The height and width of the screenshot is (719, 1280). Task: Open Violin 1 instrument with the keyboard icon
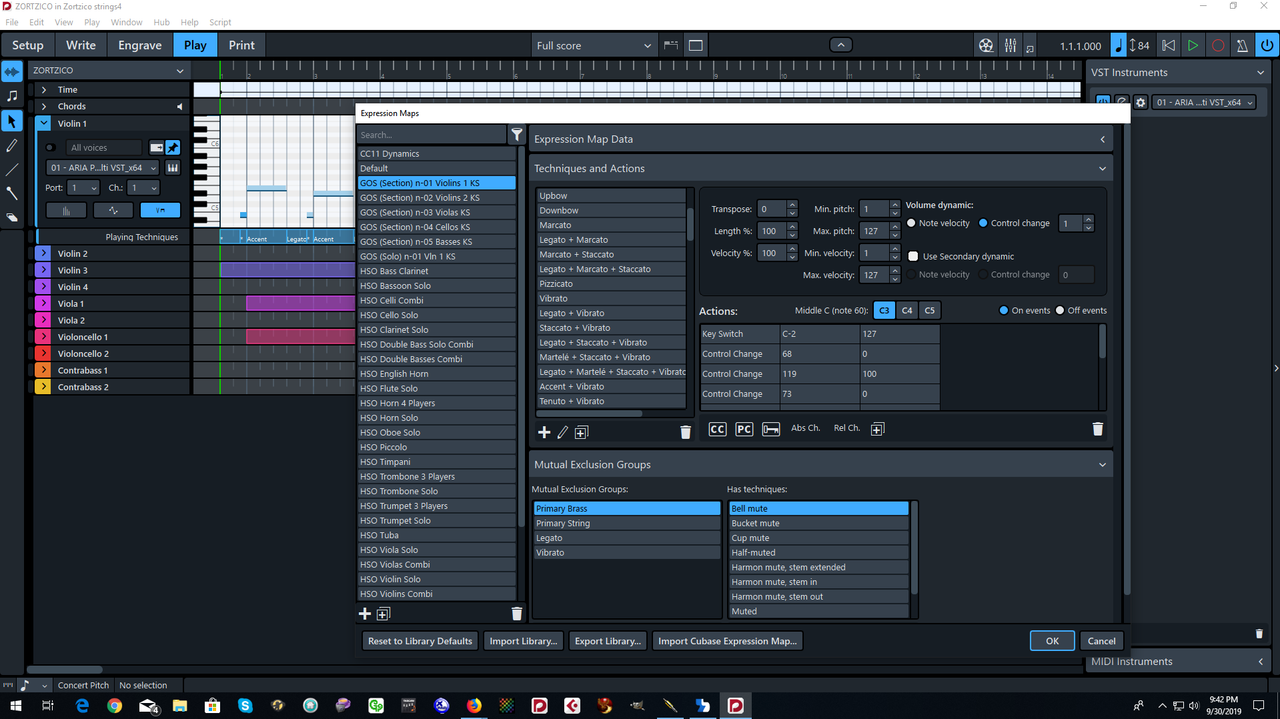[172, 168]
